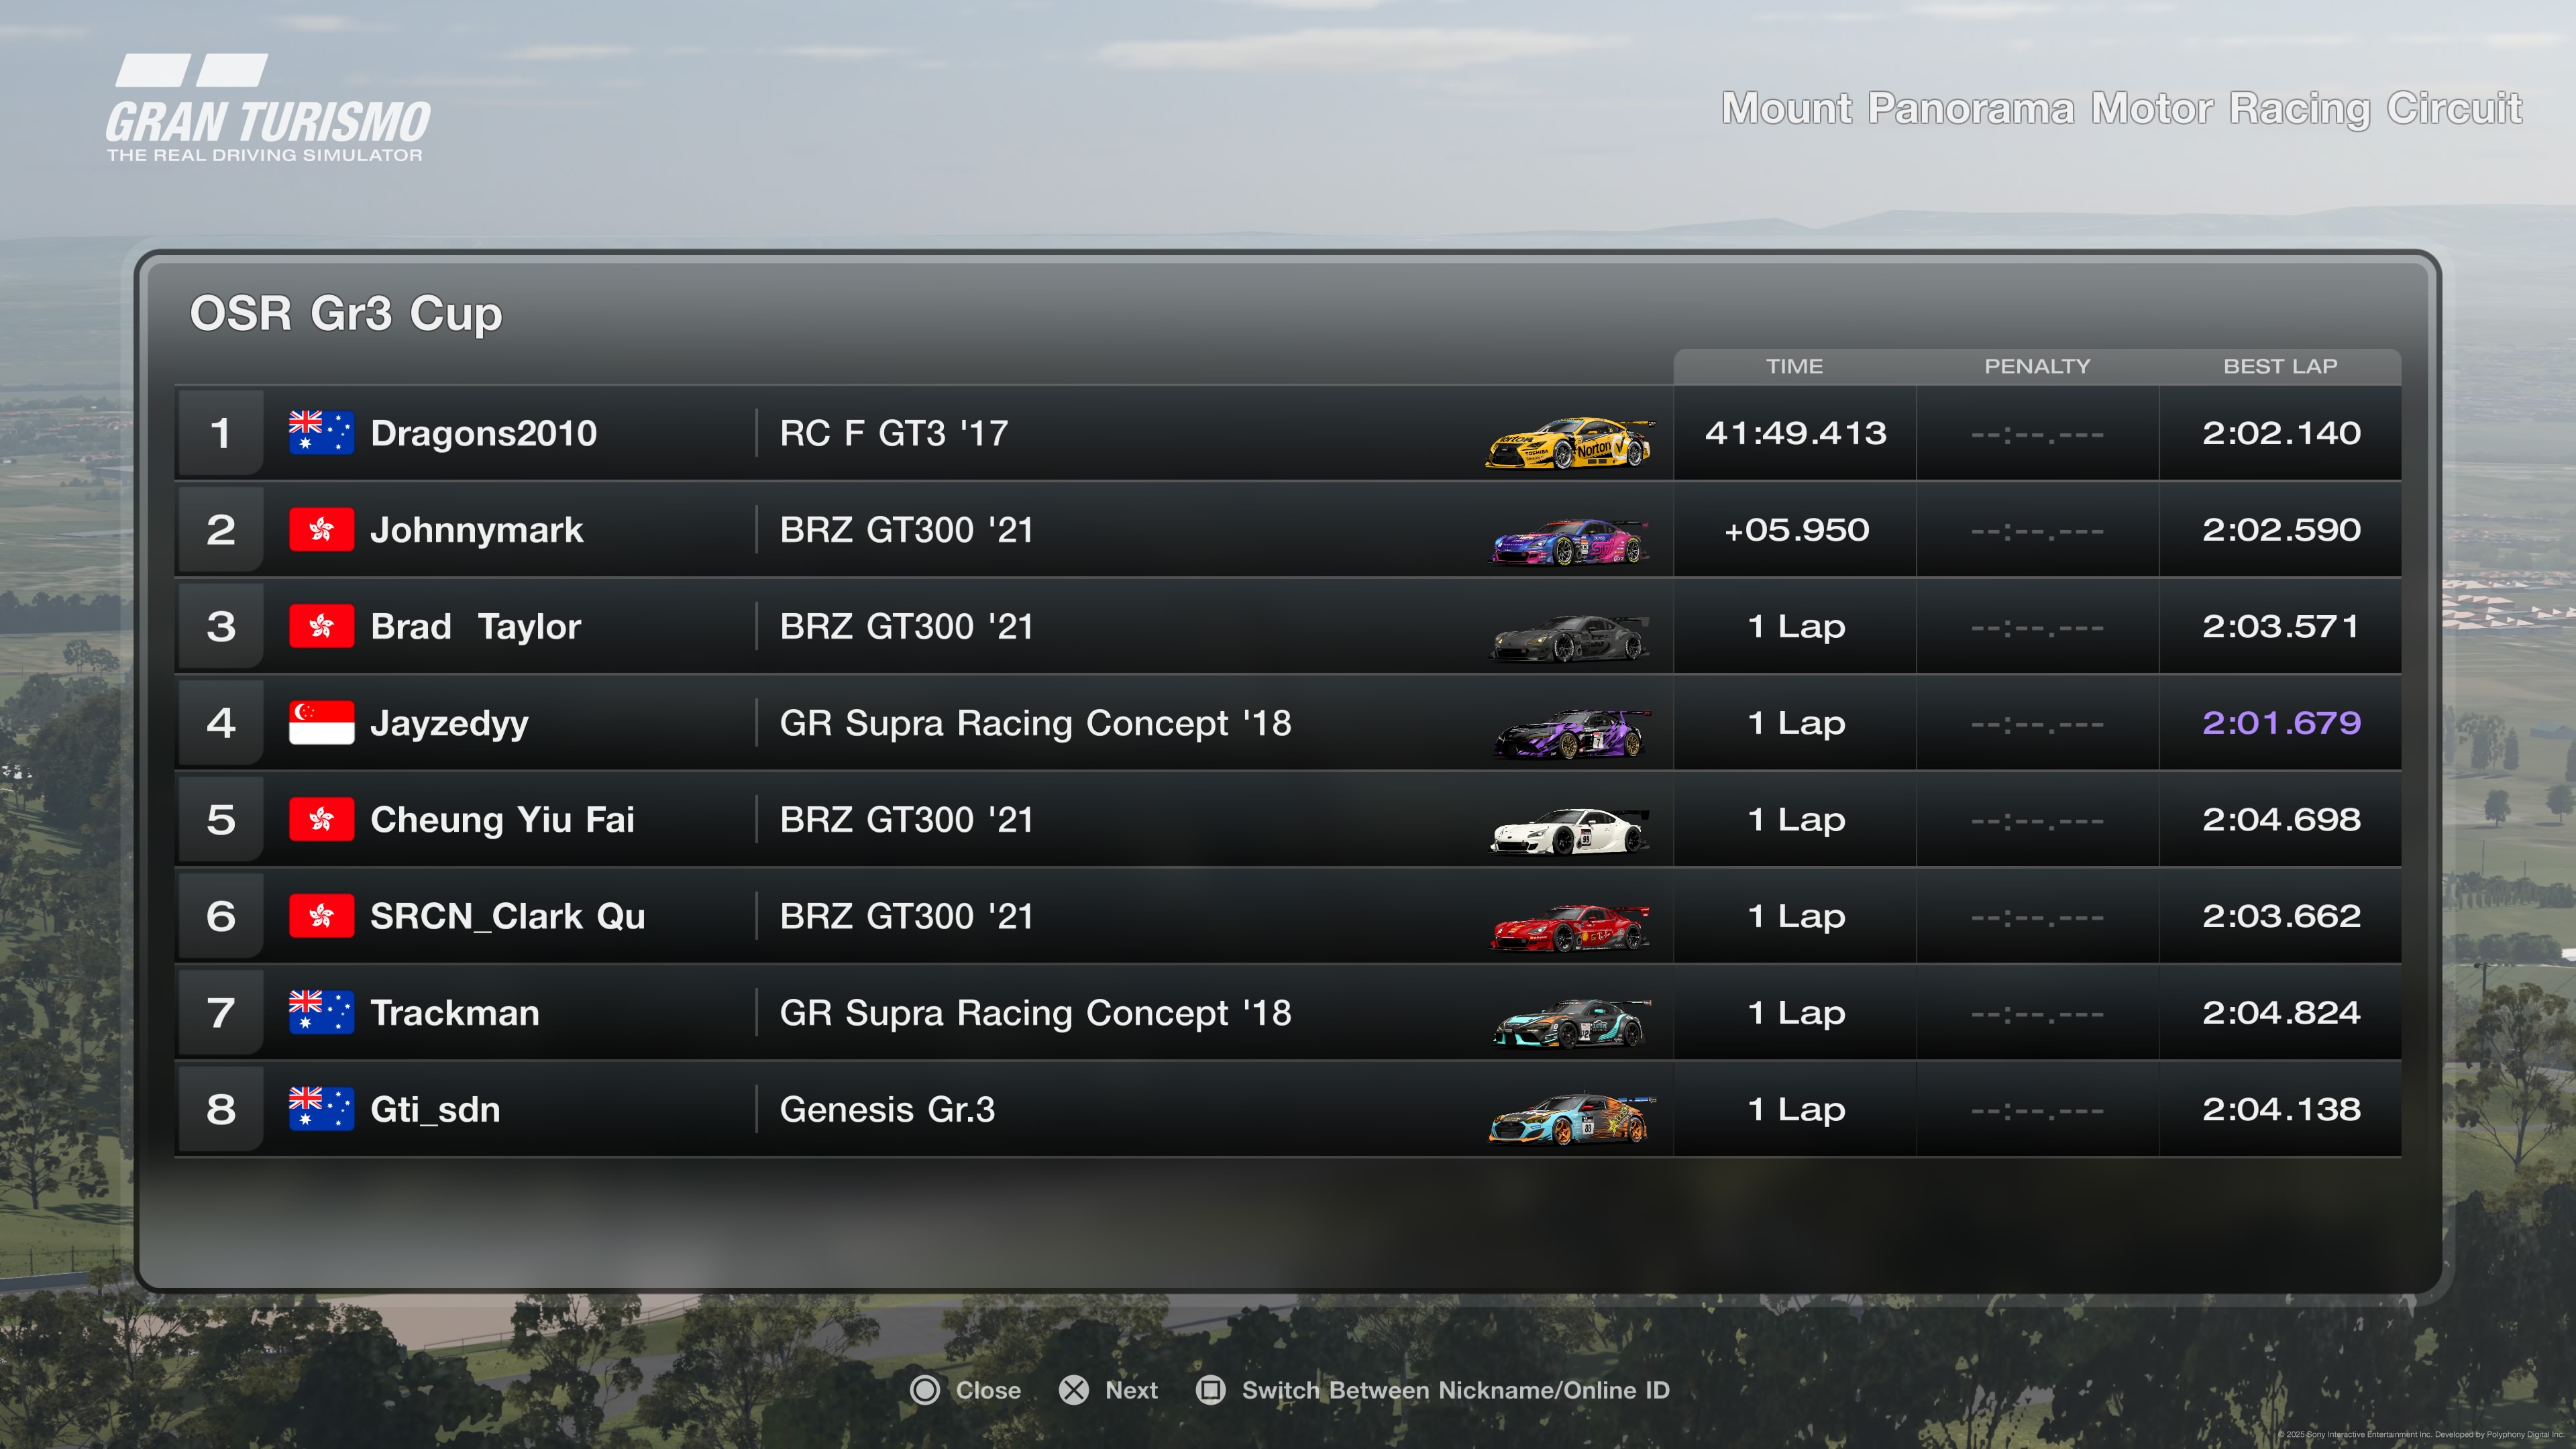Image resolution: width=2576 pixels, height=1449 pixels.
Task: Click the PENALTY column header
Action: coord(2037,366)
